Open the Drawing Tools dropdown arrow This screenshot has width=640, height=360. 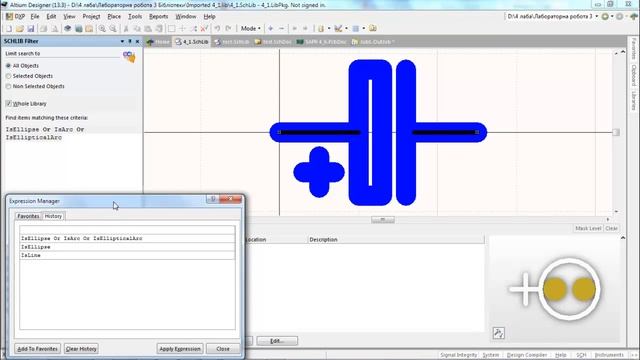click(346, 29)
